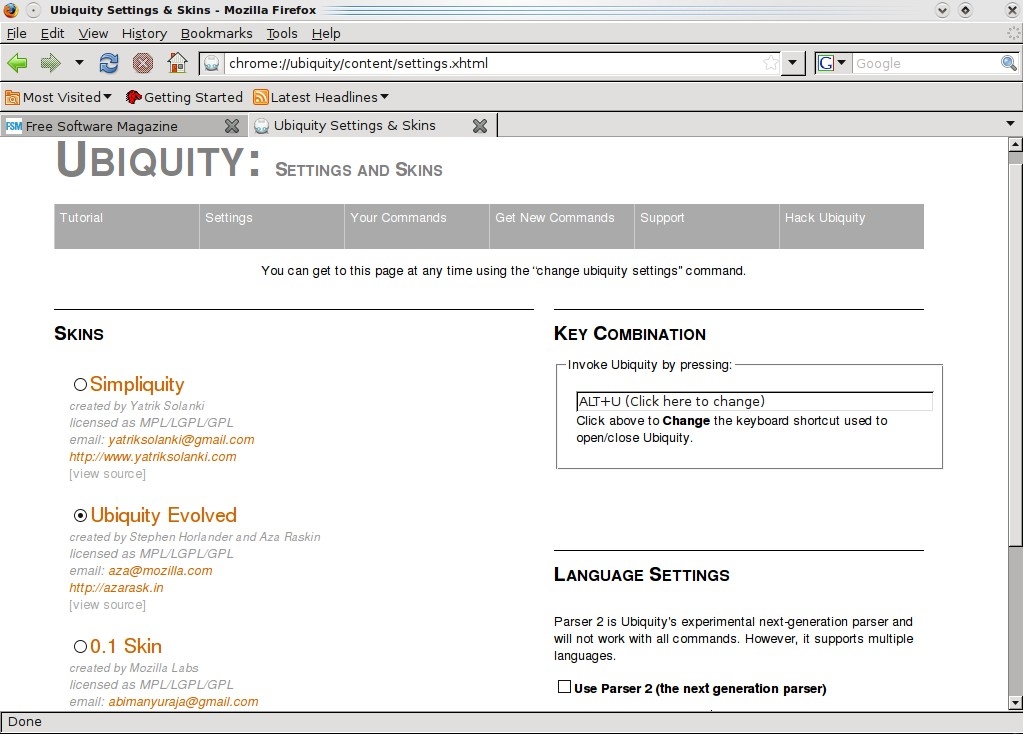
Task: Click the Ubiquity Evolved skin title
Action: click(x=164, y=515)
